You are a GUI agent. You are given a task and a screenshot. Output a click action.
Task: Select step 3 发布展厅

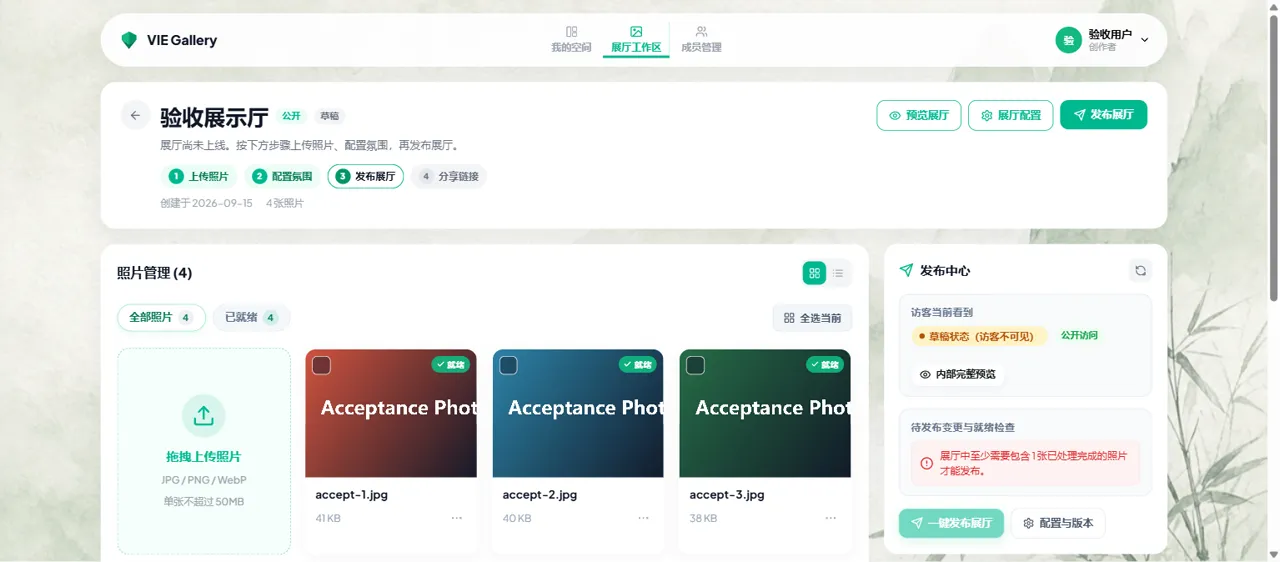pos(366,177)
